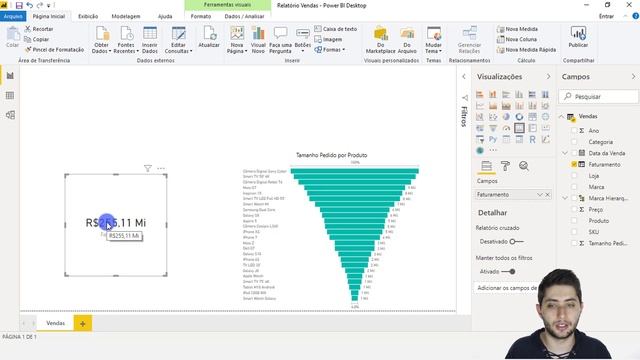Check the Categoria field checkbox

click(x=574, y=142)
